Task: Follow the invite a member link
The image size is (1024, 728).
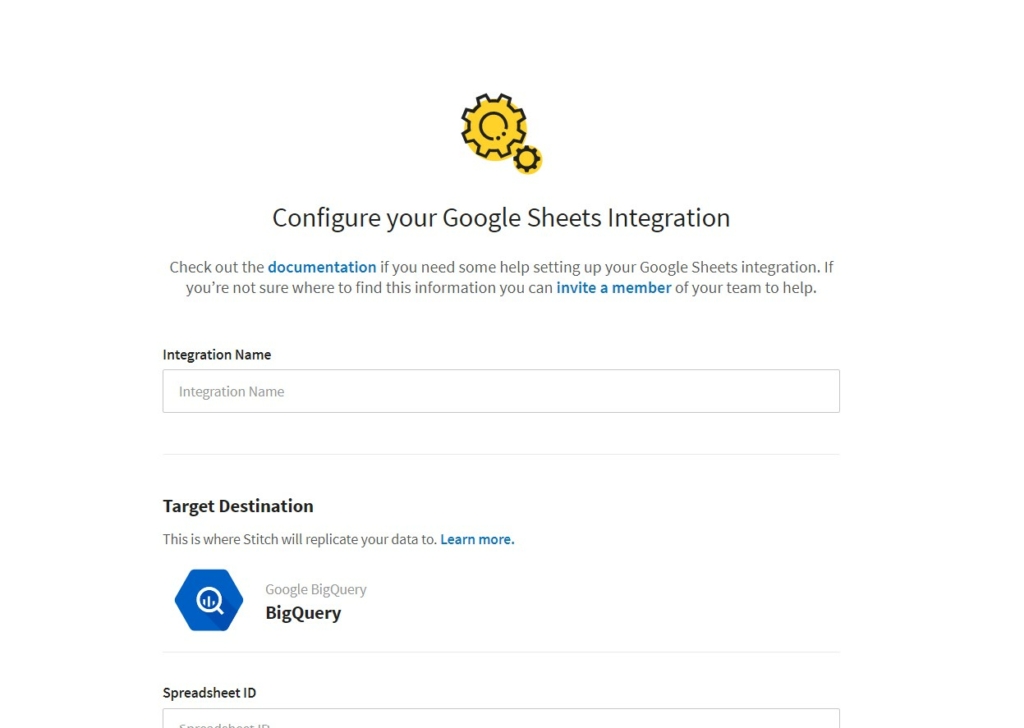Action: click(x=613, y=288)
